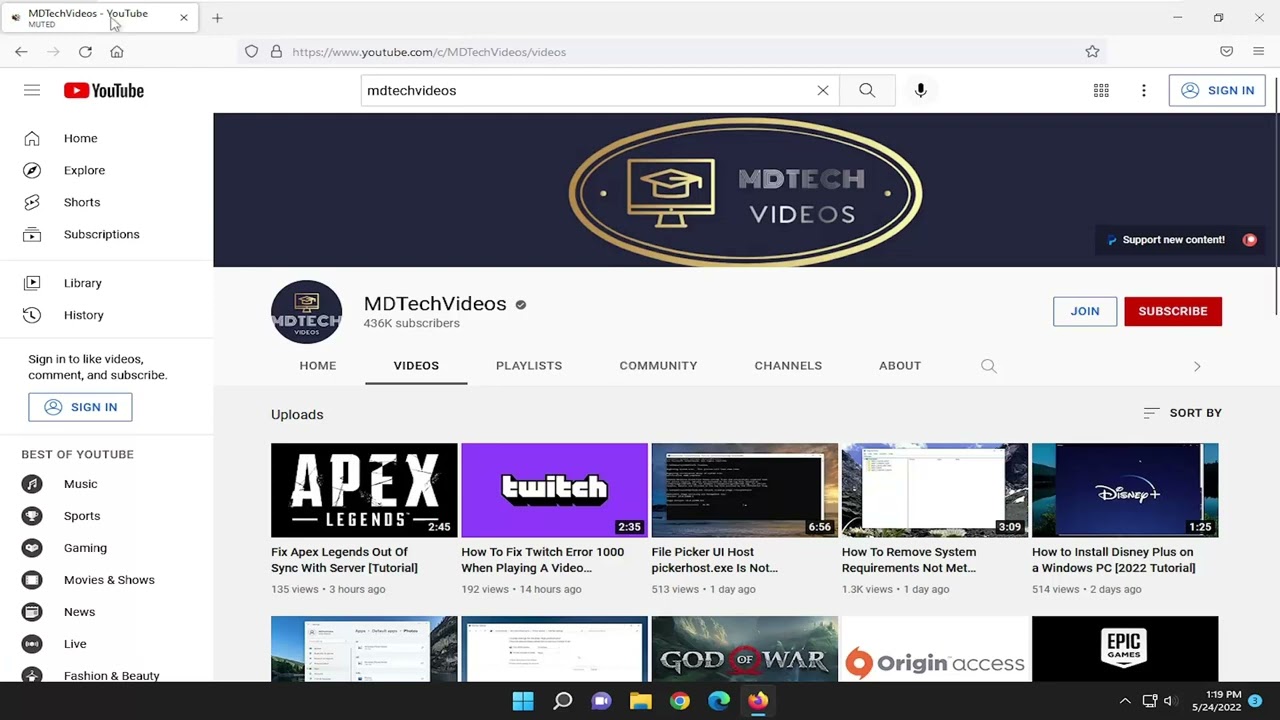Image resolution: width=1280 pixels, height=720 pixels.
Task: Open News from the sidebar icon
Action: (32, 612)
